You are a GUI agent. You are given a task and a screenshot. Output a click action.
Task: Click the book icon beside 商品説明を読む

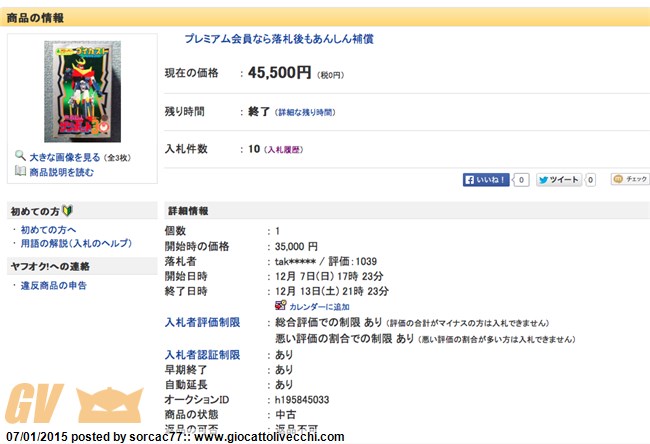(20, 172)
